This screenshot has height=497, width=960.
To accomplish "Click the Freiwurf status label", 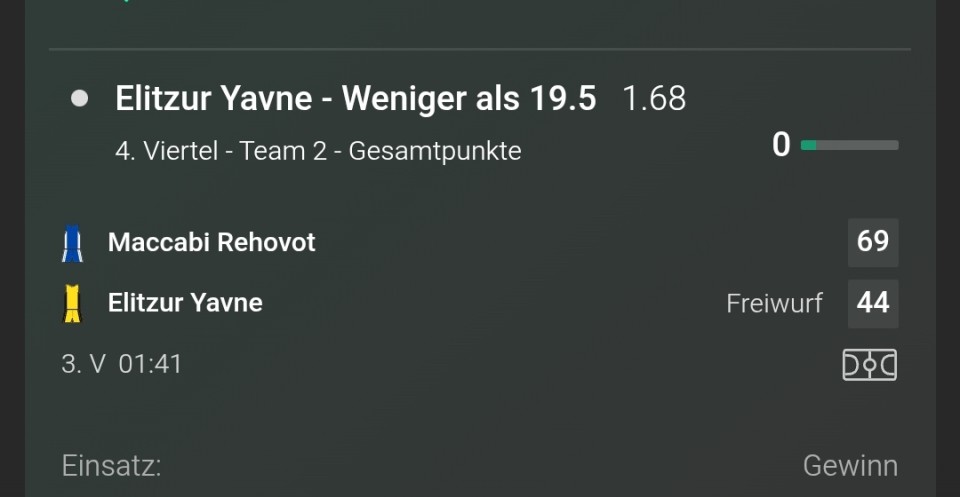I will click(x=774, y=304).
